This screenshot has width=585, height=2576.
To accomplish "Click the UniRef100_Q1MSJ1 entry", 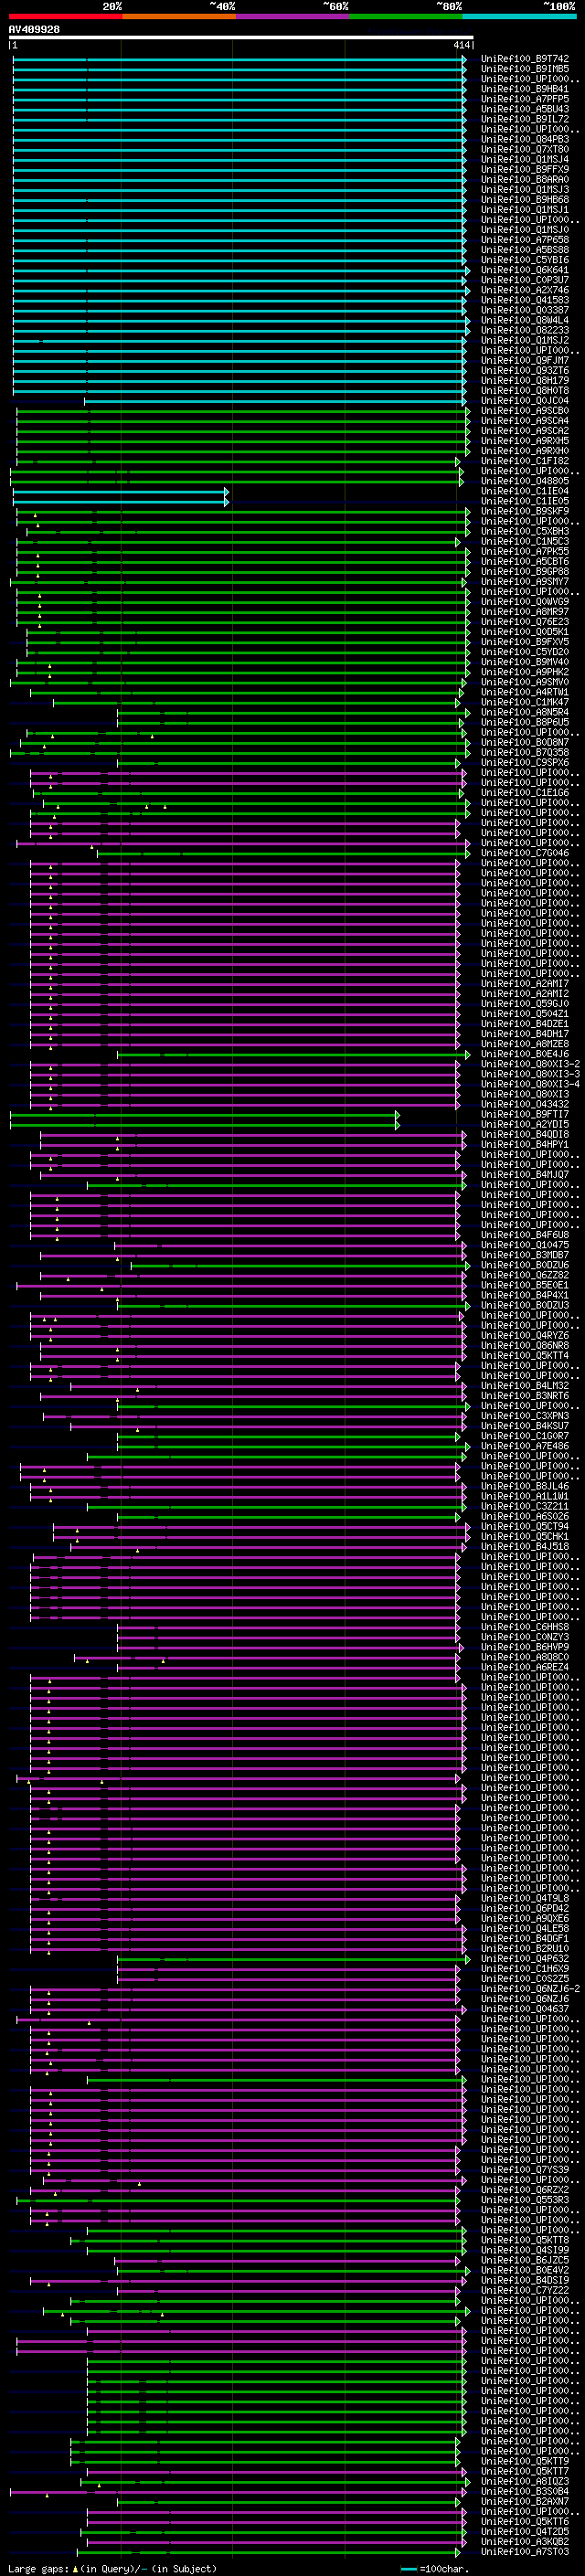I will click(525, 209).
